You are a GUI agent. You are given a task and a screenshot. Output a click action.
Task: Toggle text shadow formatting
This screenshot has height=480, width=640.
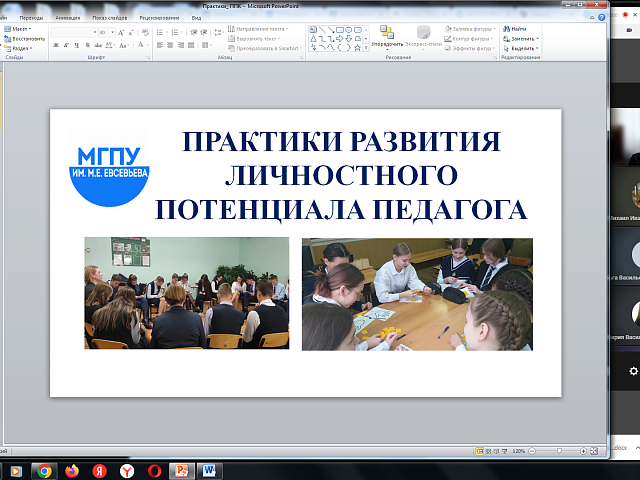(87, 45)
